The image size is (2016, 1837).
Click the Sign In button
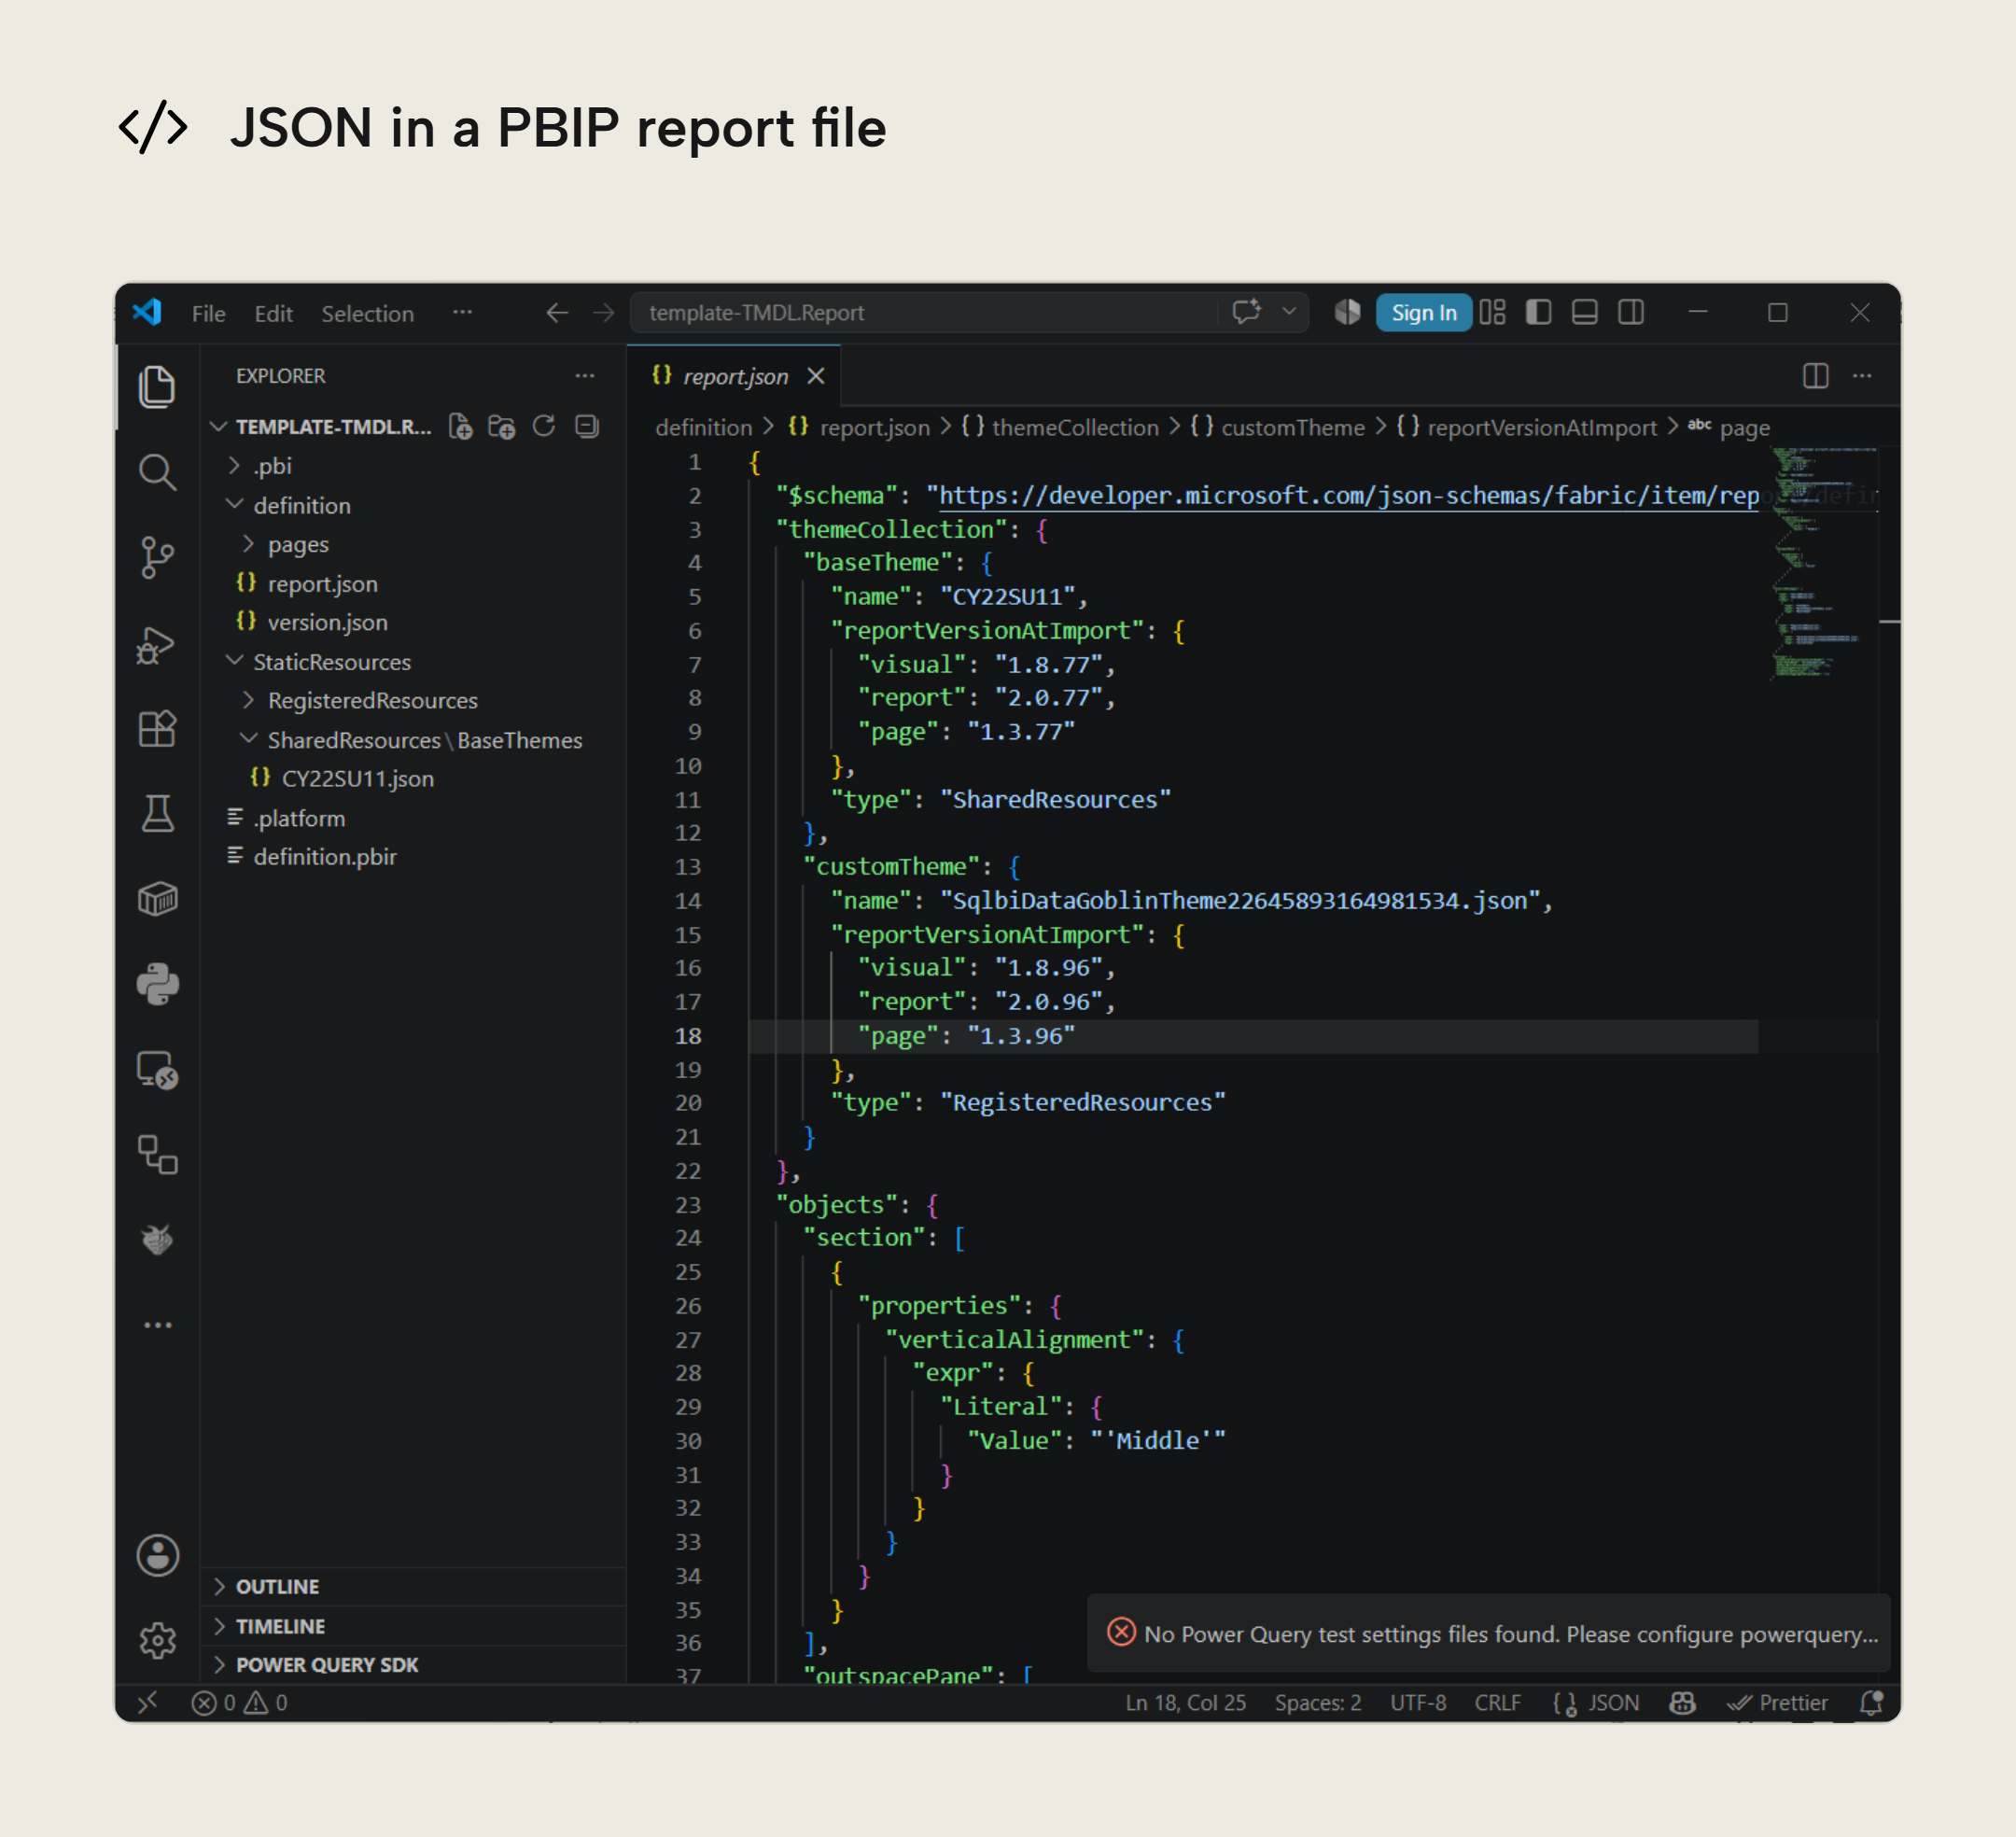point(1423,313)
